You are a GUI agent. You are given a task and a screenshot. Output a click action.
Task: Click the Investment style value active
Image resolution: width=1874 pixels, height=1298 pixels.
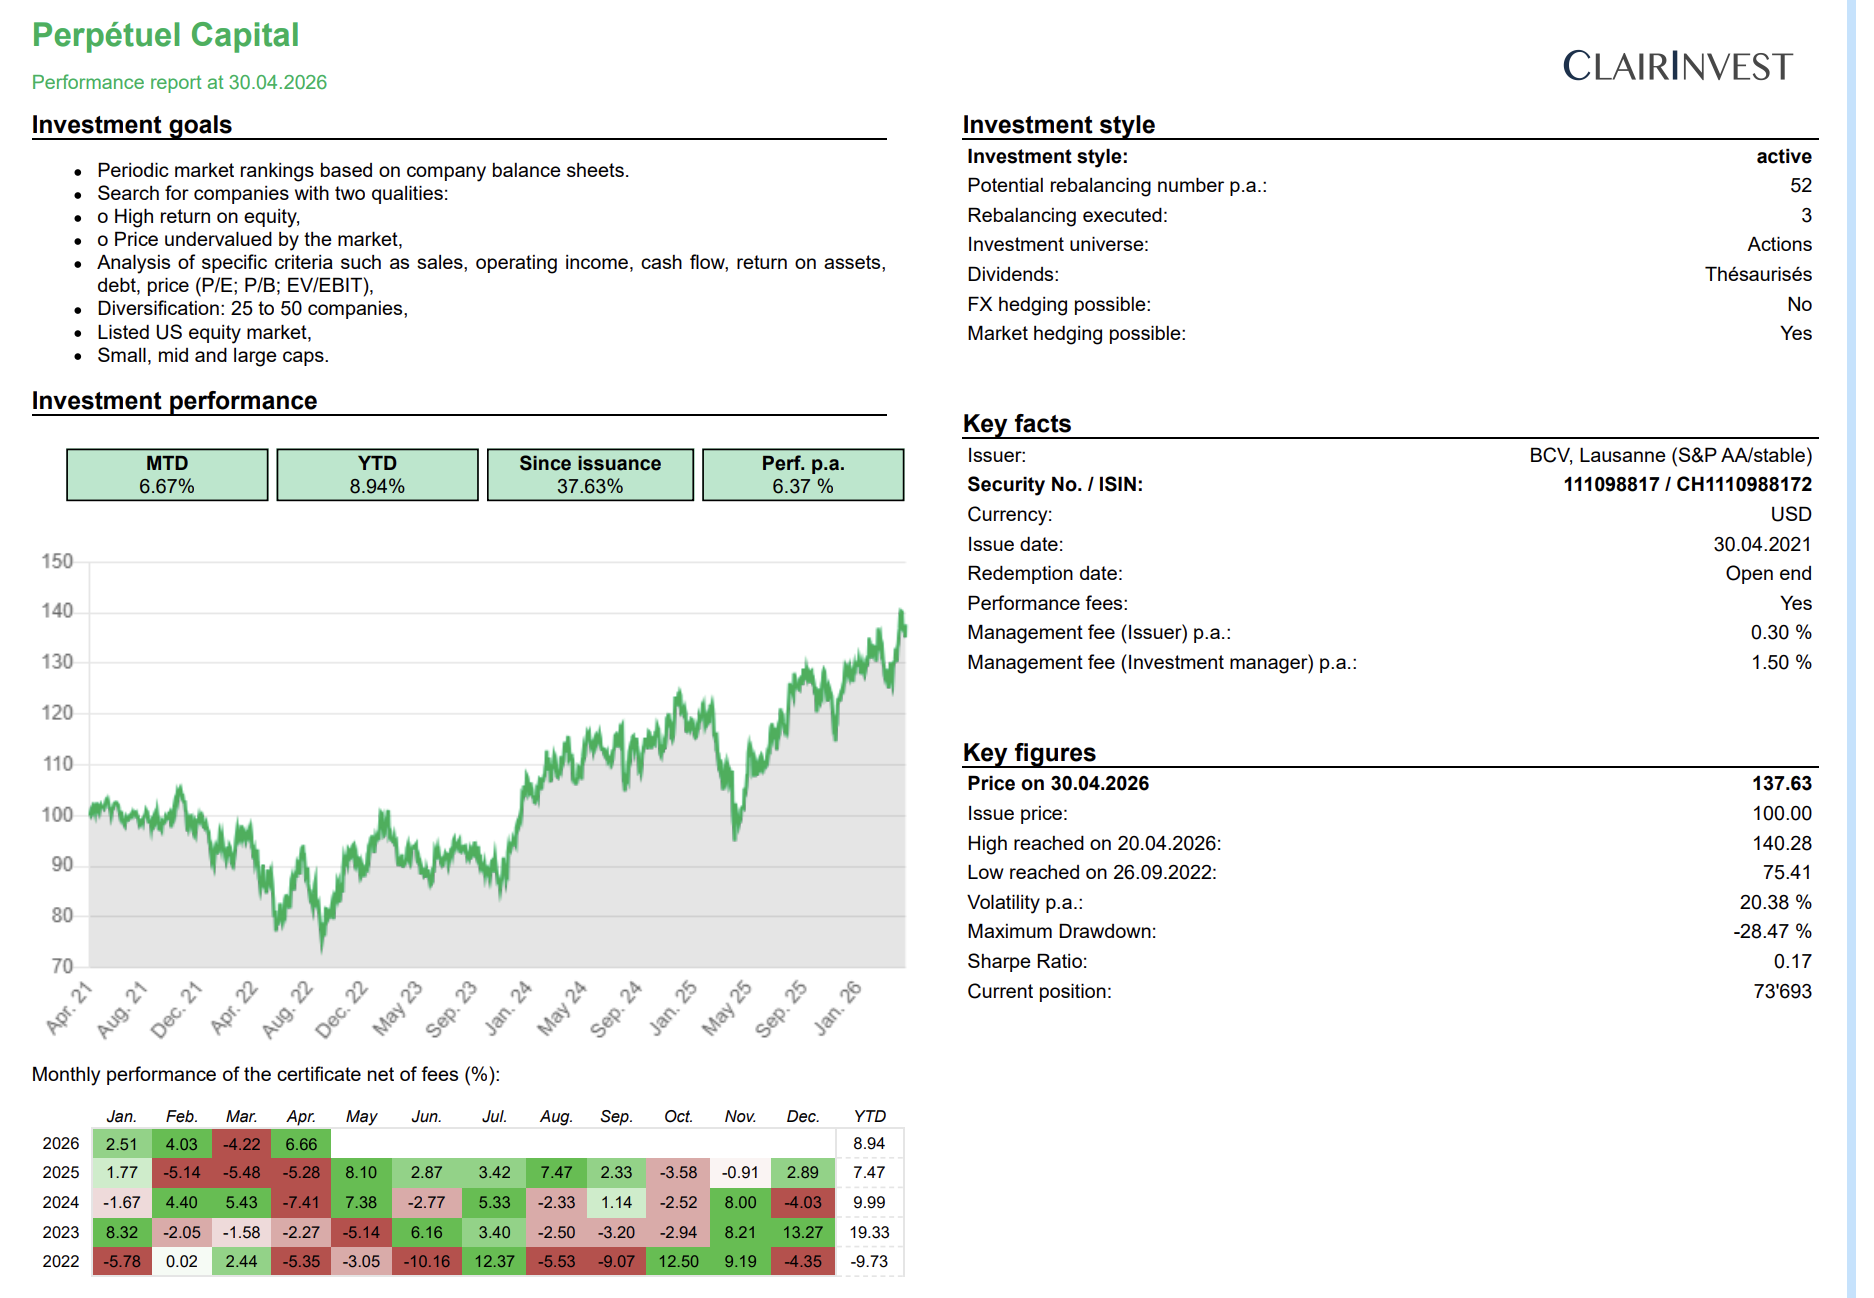click(x=1784, y=157)
